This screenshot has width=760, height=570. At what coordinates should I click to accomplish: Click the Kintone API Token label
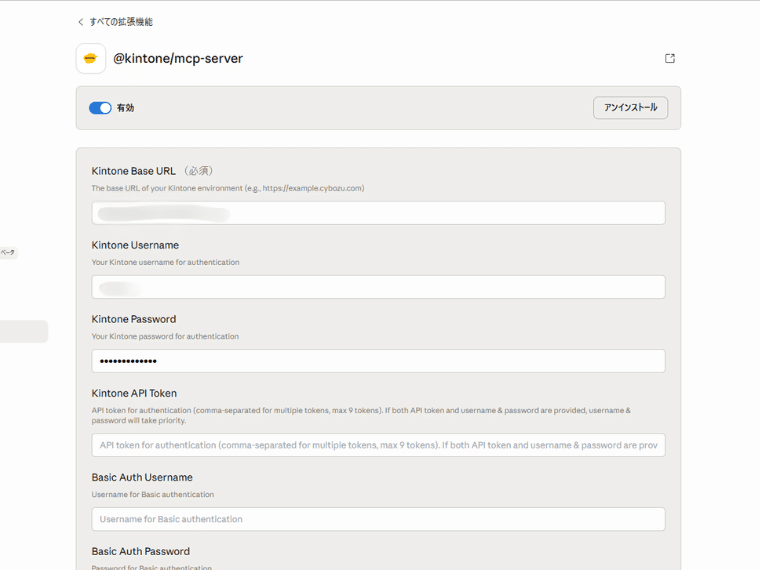tap(134, 393)
